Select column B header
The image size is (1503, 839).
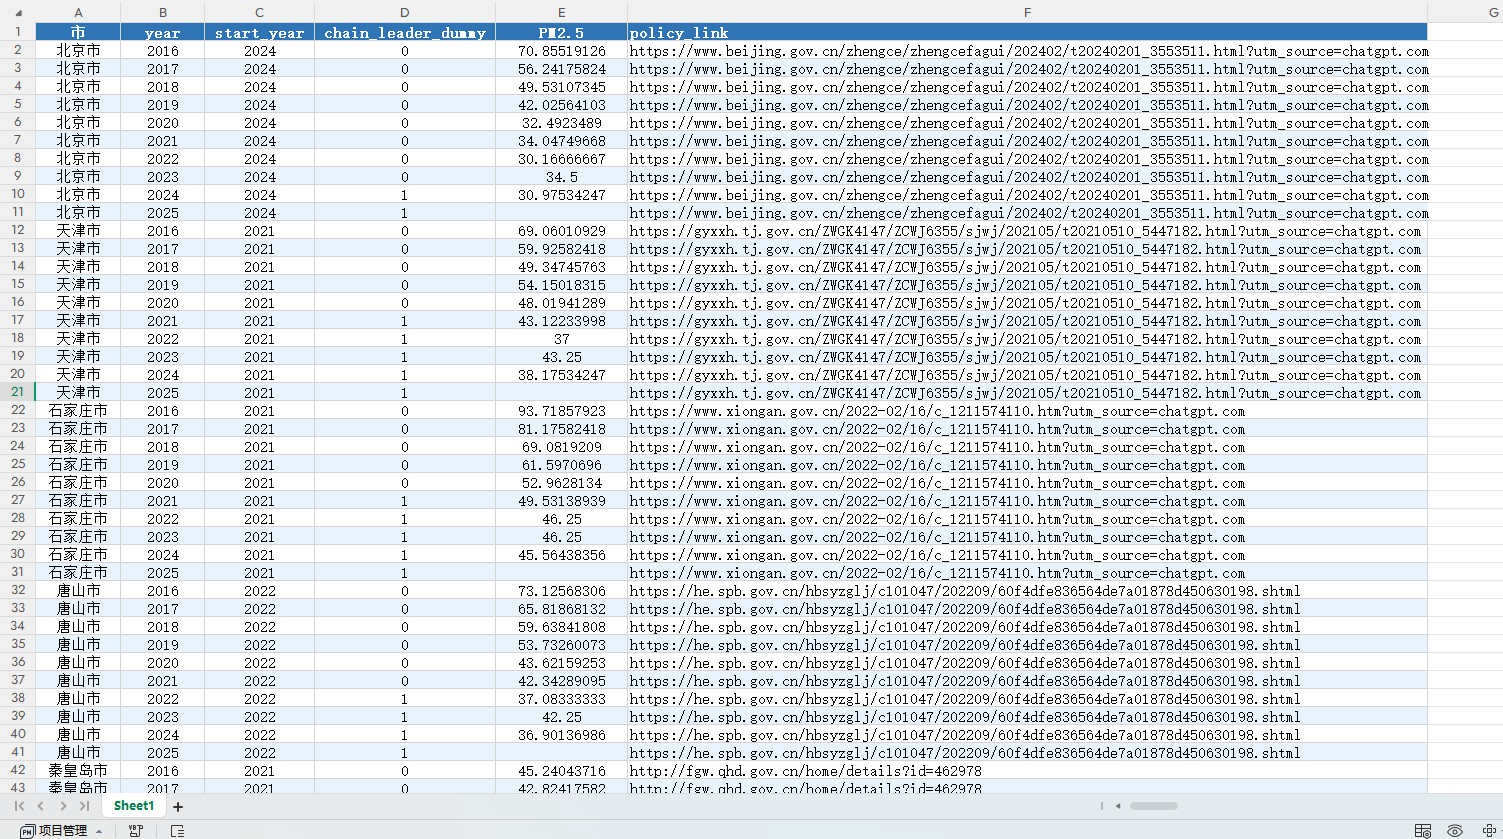(163, 12)
